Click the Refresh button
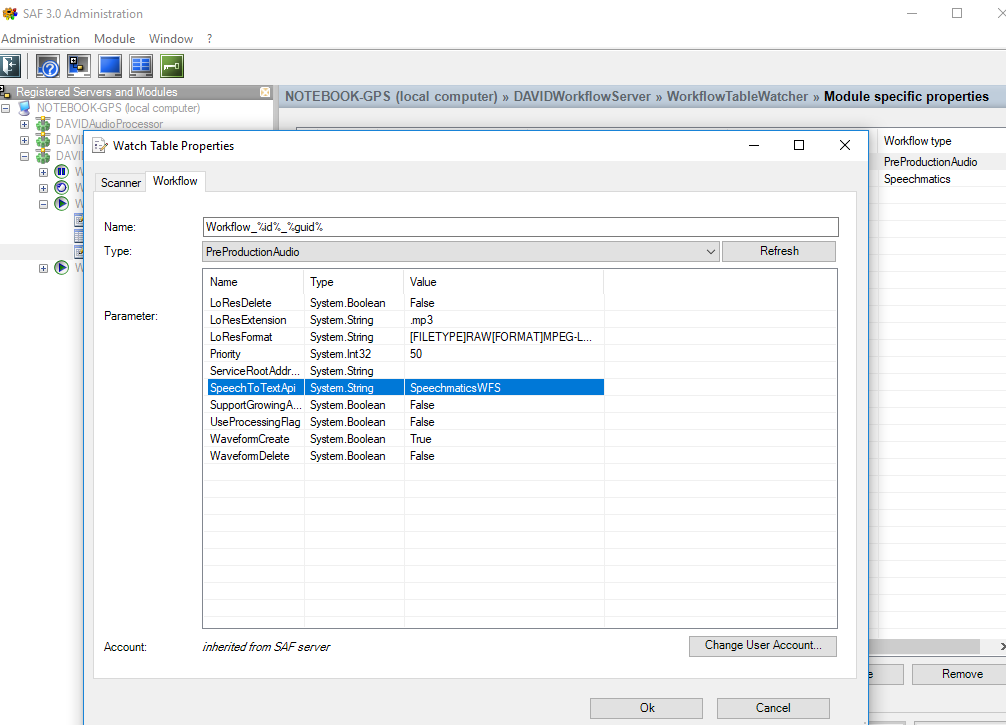Screen dimensions: 1006x725 tap(778, 251)
